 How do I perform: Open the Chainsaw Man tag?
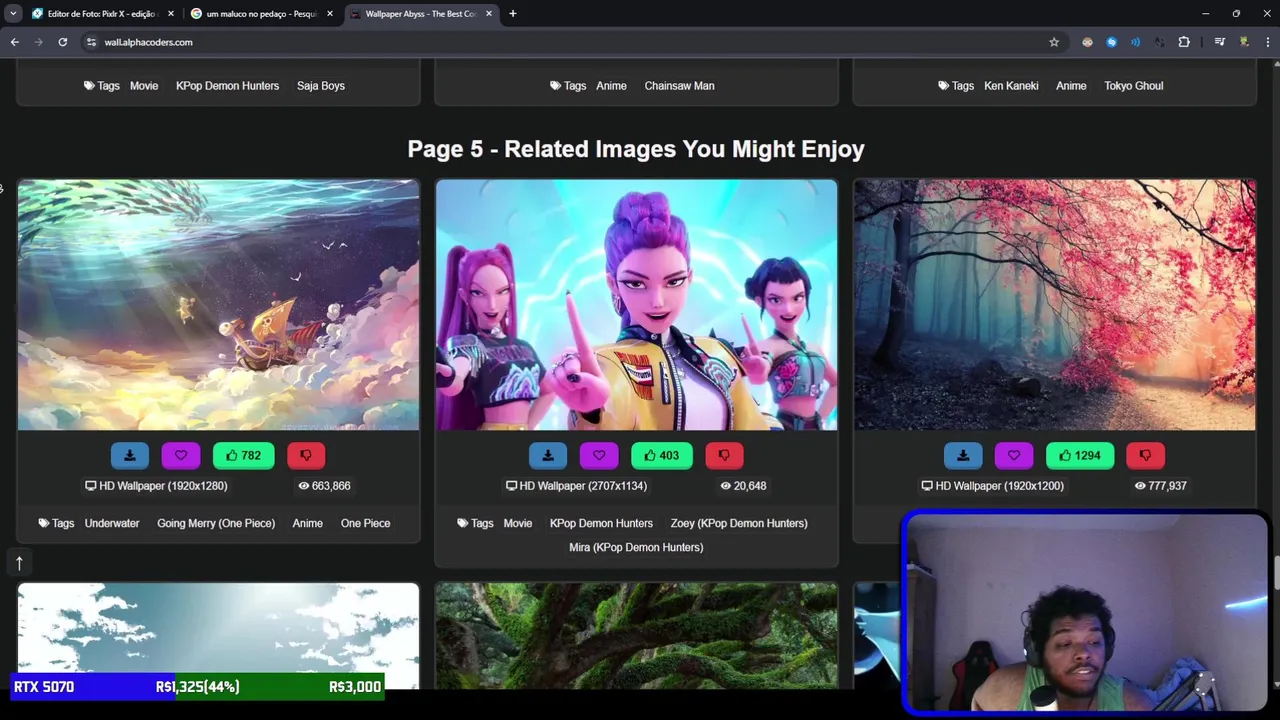pos(679,86)
